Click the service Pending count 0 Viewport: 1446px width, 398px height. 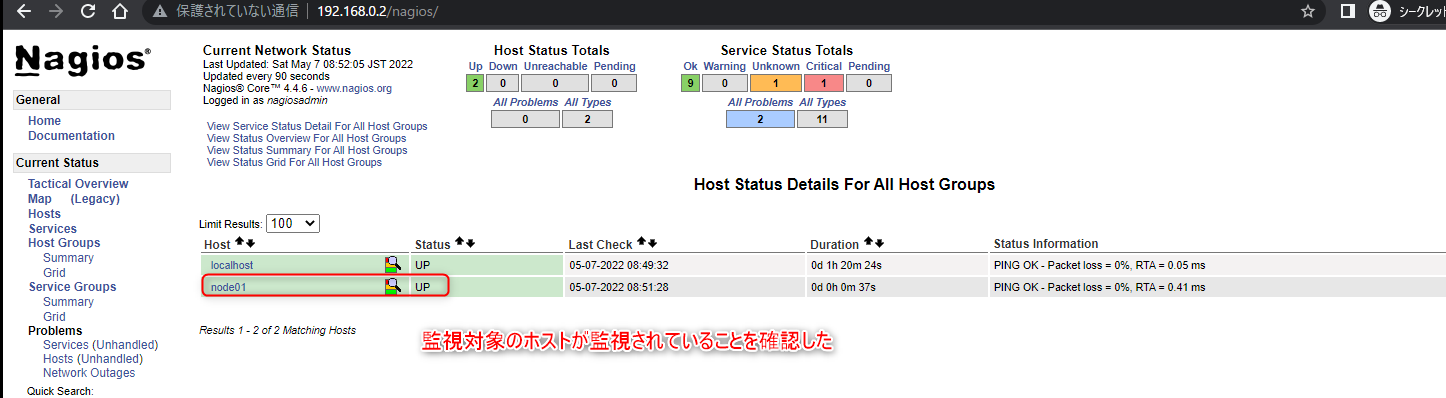869,83
